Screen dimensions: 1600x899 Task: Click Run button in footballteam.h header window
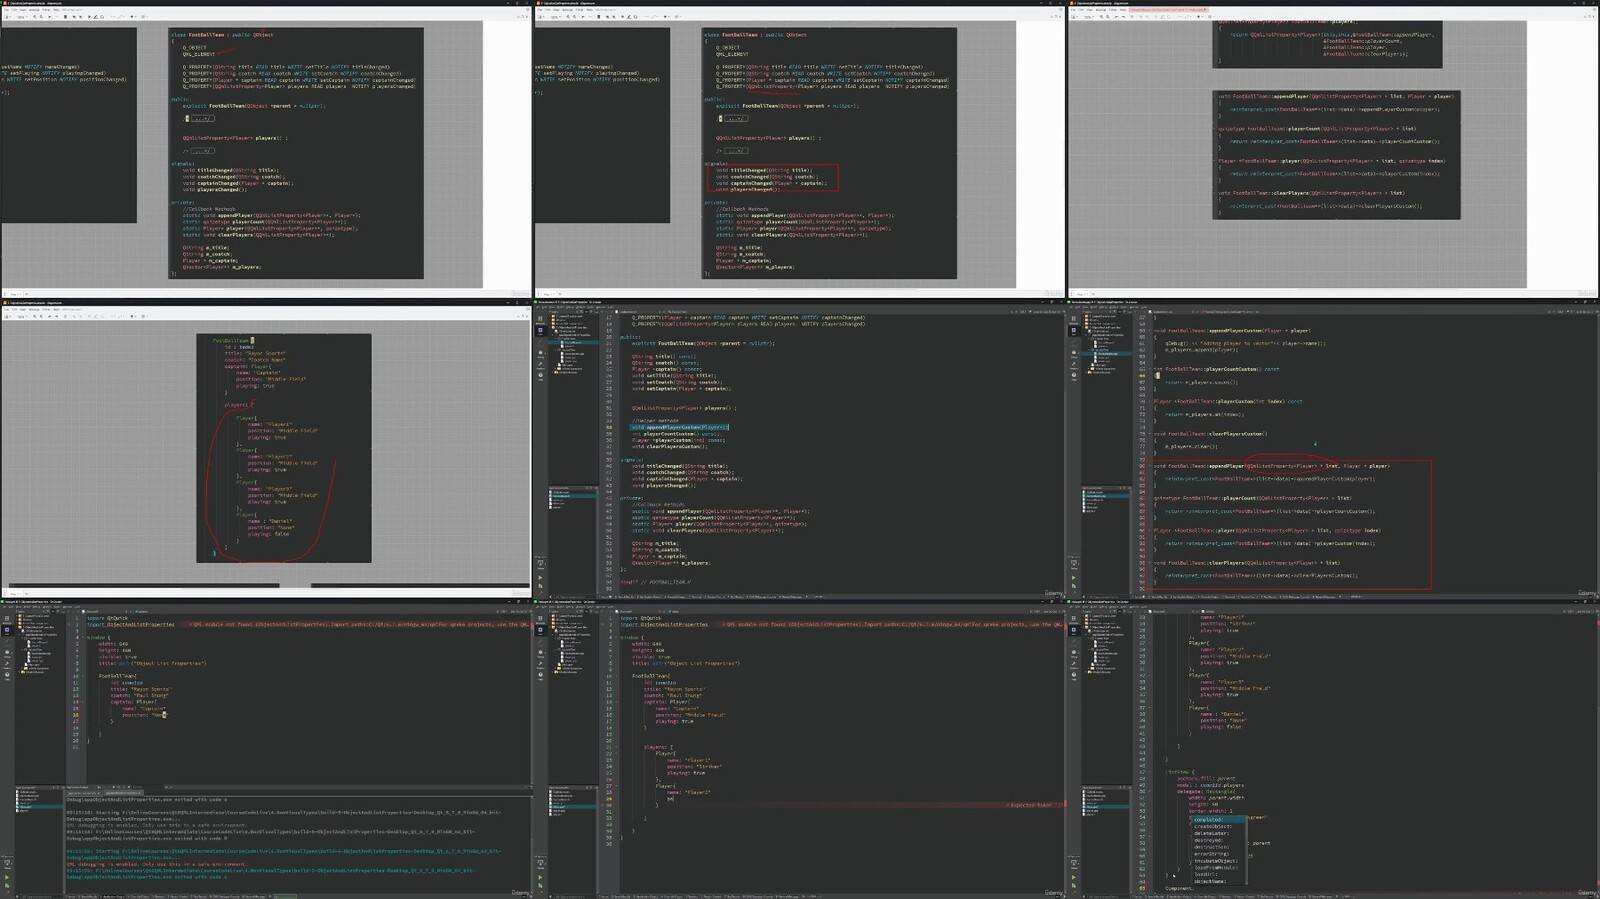(540, 577)
